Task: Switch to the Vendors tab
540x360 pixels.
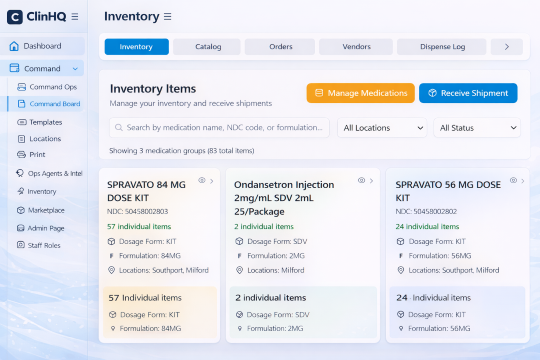Action: 356,47
